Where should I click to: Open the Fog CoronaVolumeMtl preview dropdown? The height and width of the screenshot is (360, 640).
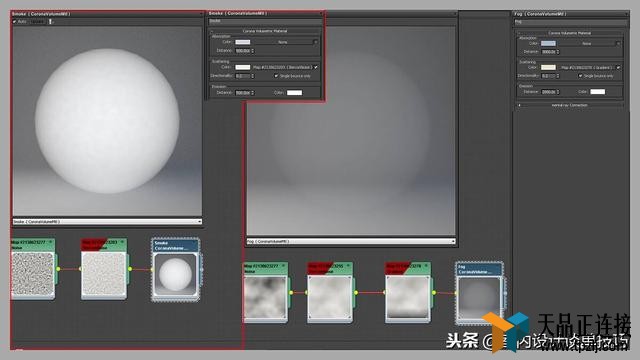(351, 242)
